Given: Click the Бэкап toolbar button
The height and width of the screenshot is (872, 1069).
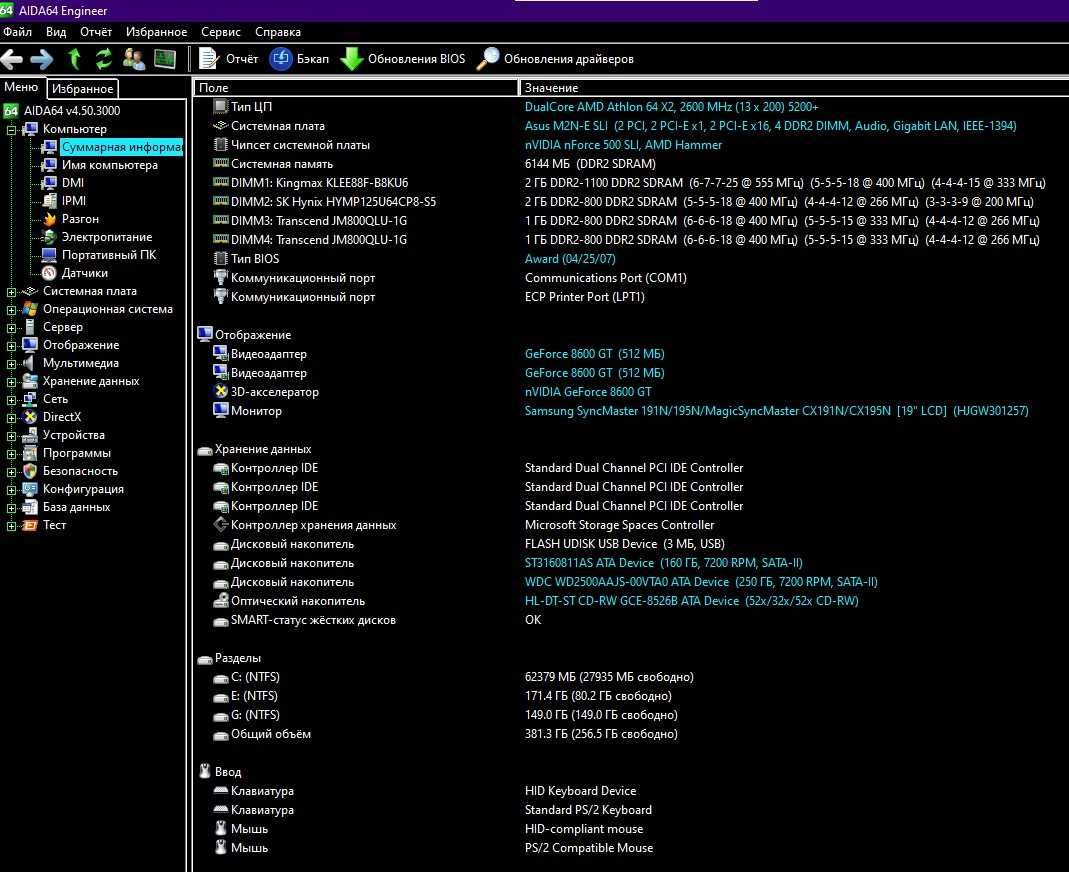Looking at the screenshot, I should click(x=299, y=59).
